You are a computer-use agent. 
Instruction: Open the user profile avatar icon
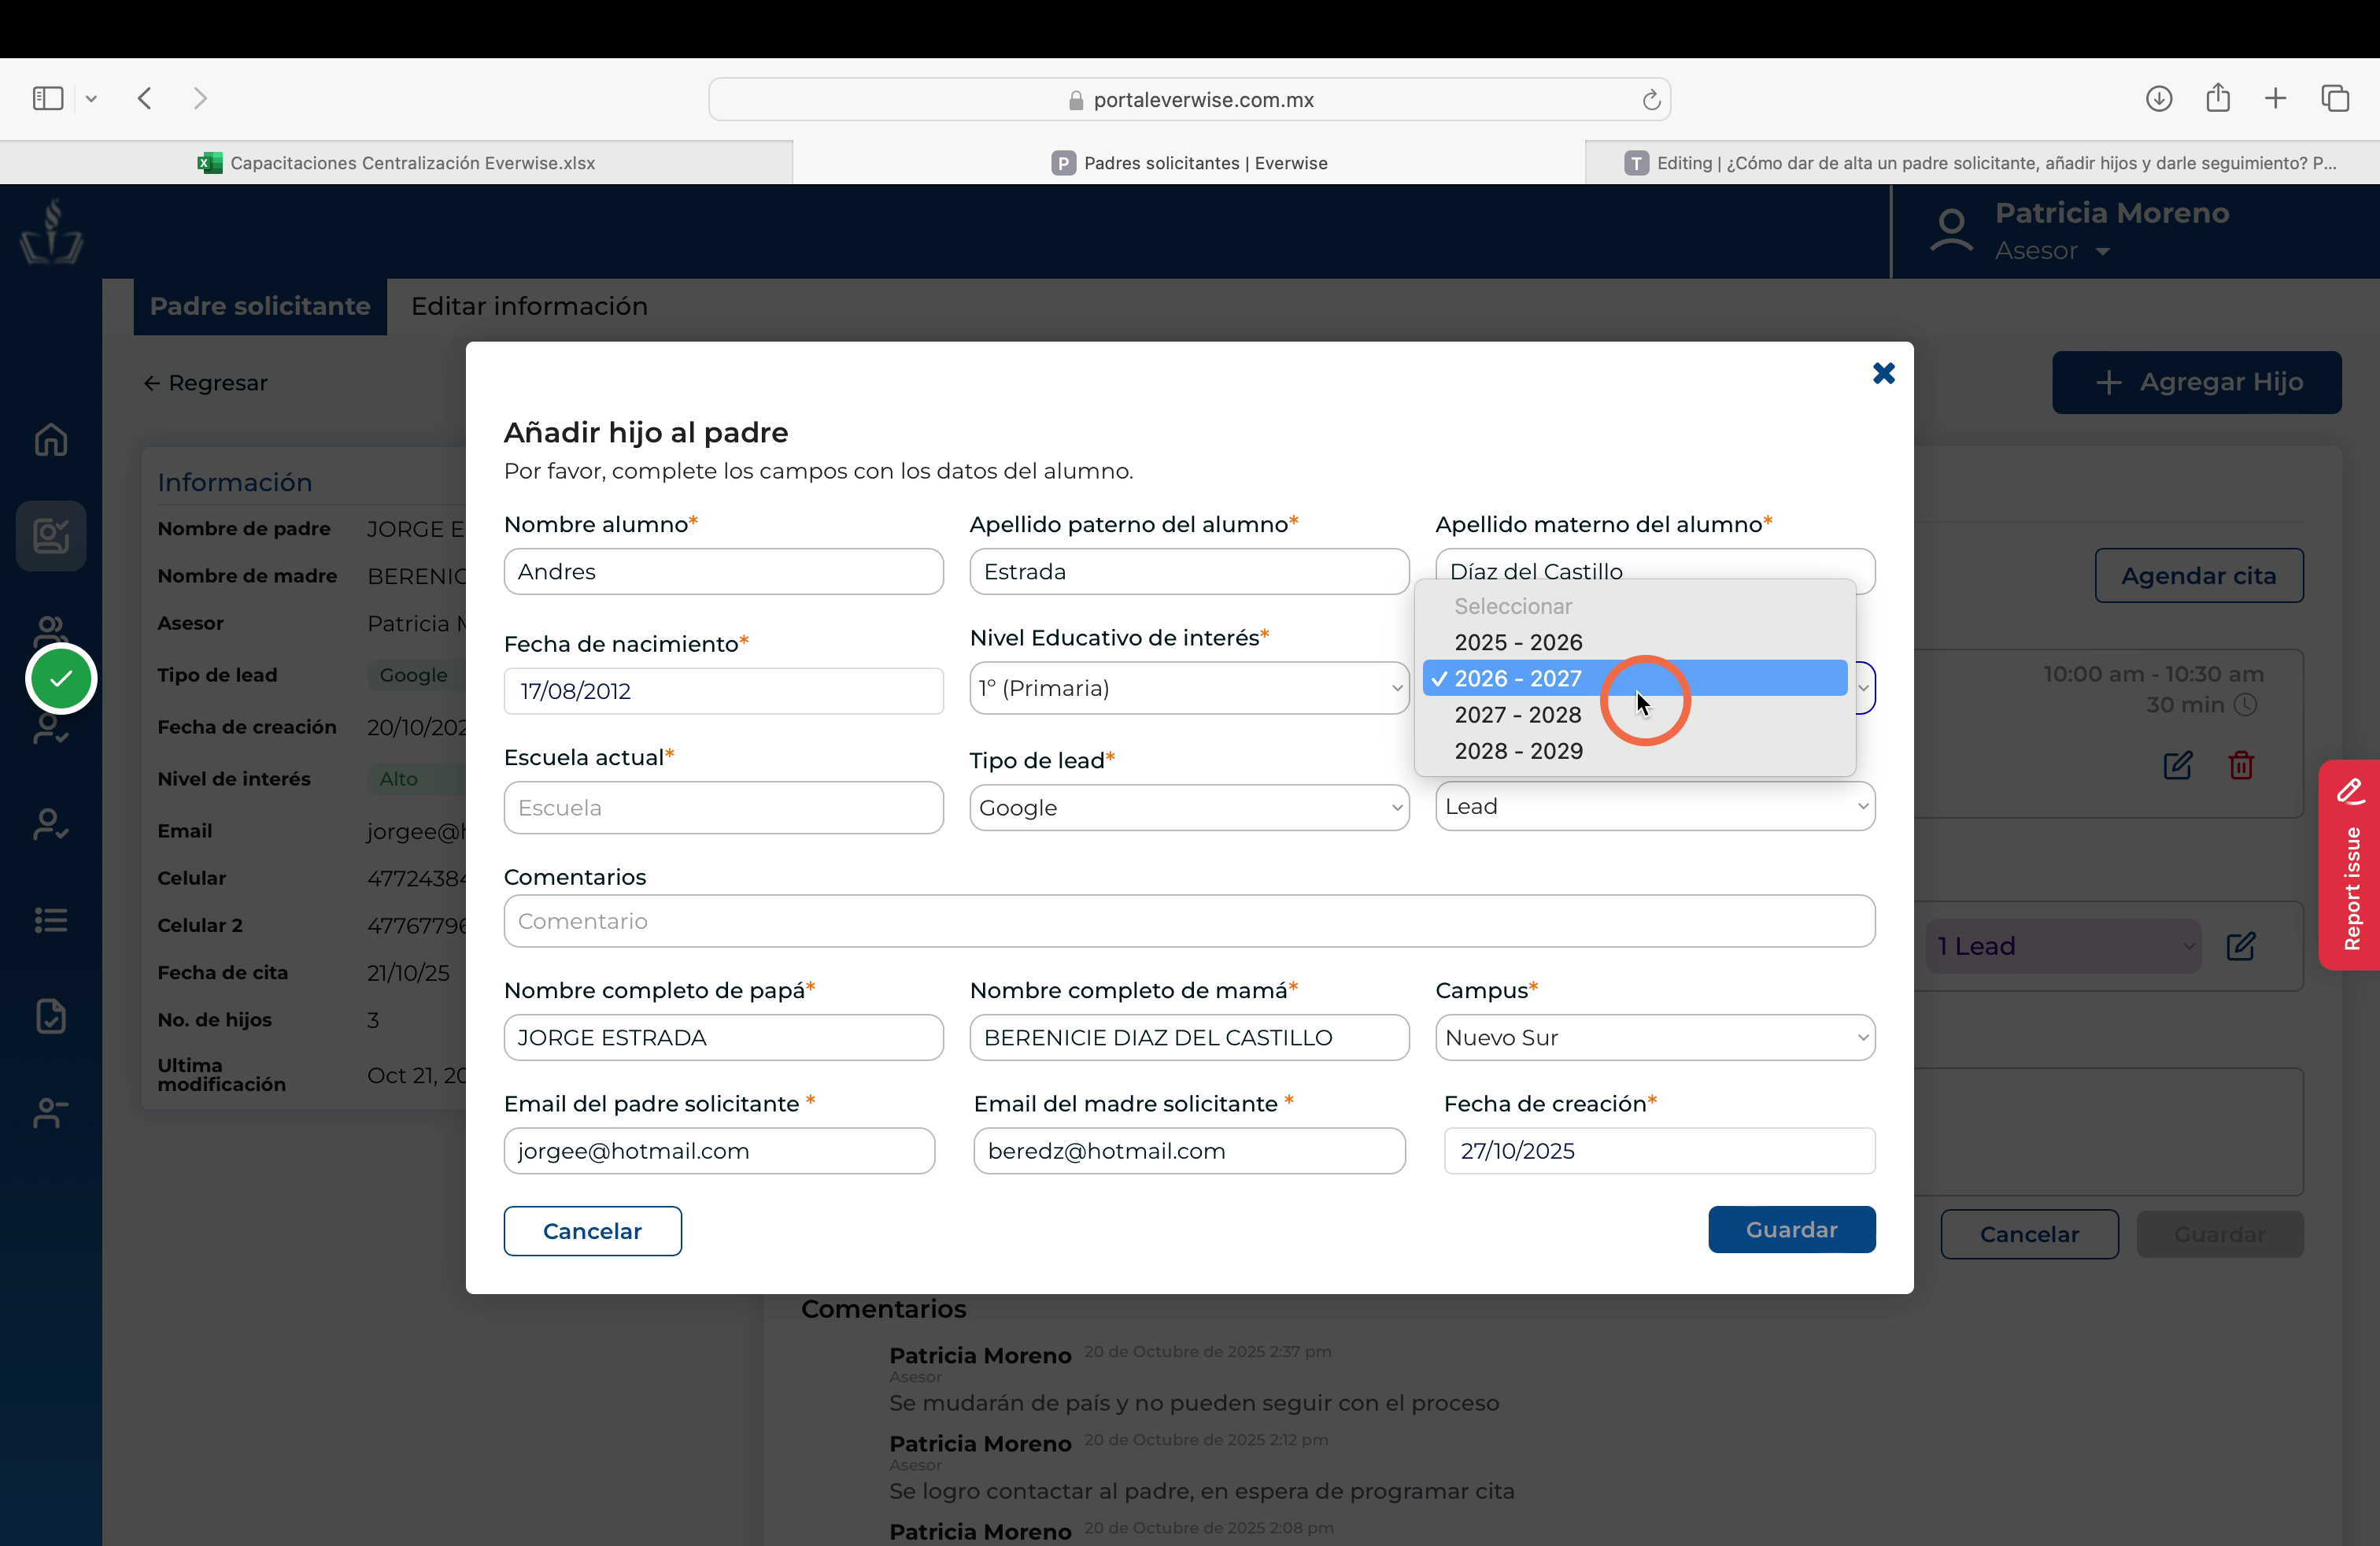pos(1951,231)
